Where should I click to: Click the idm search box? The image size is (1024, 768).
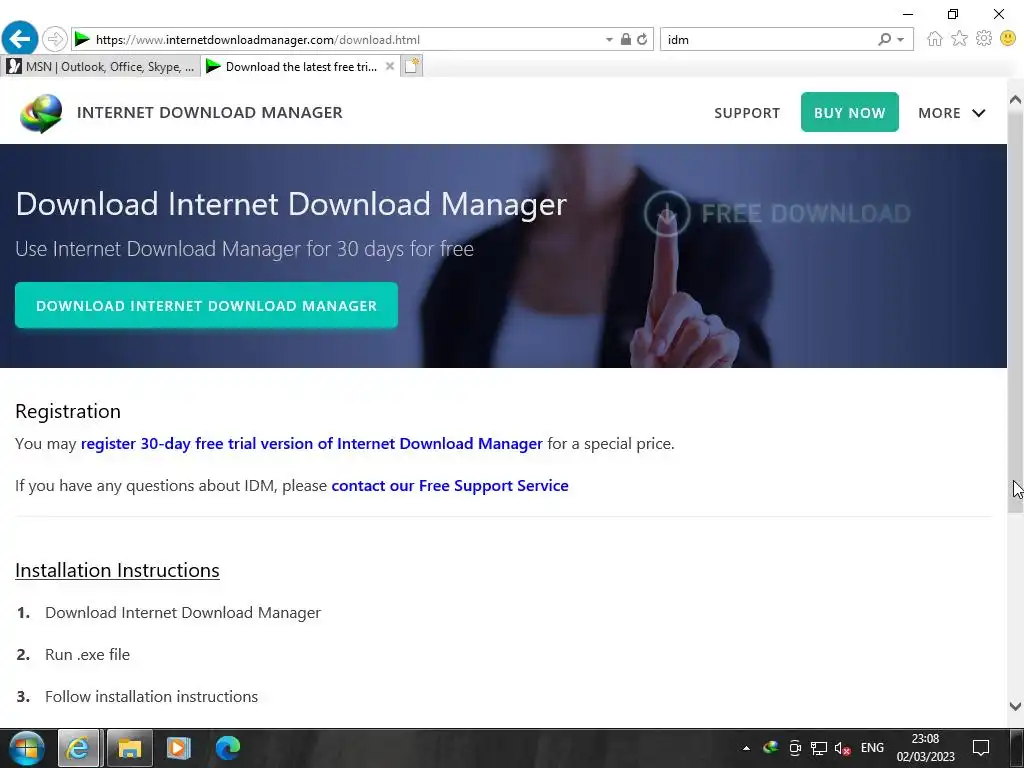769,39
